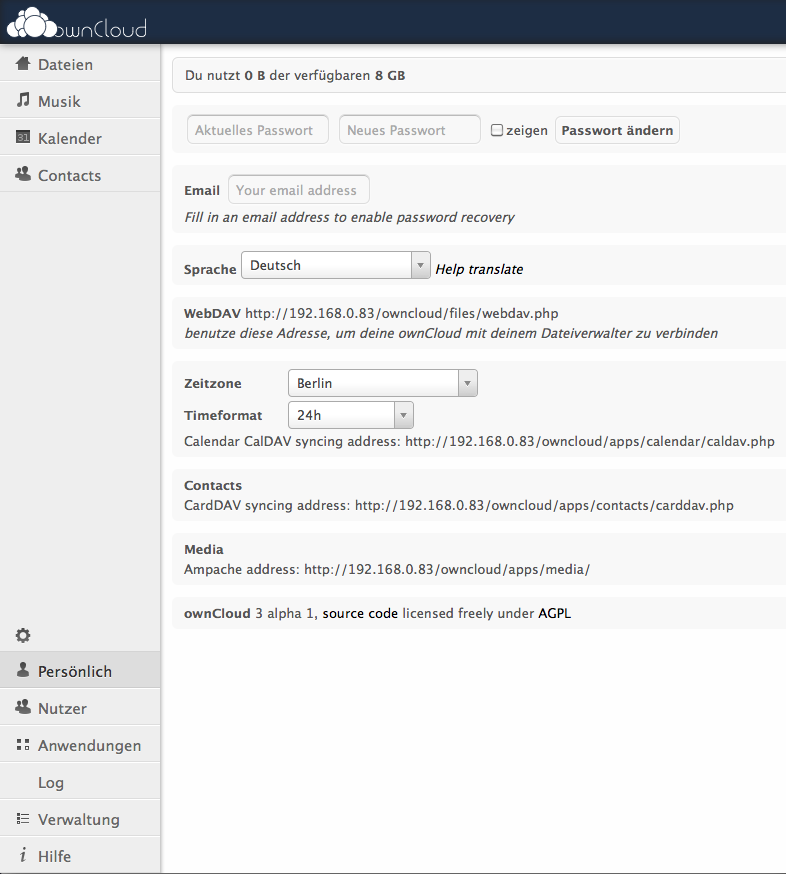Click the Musik note icon

coord(23,101)
